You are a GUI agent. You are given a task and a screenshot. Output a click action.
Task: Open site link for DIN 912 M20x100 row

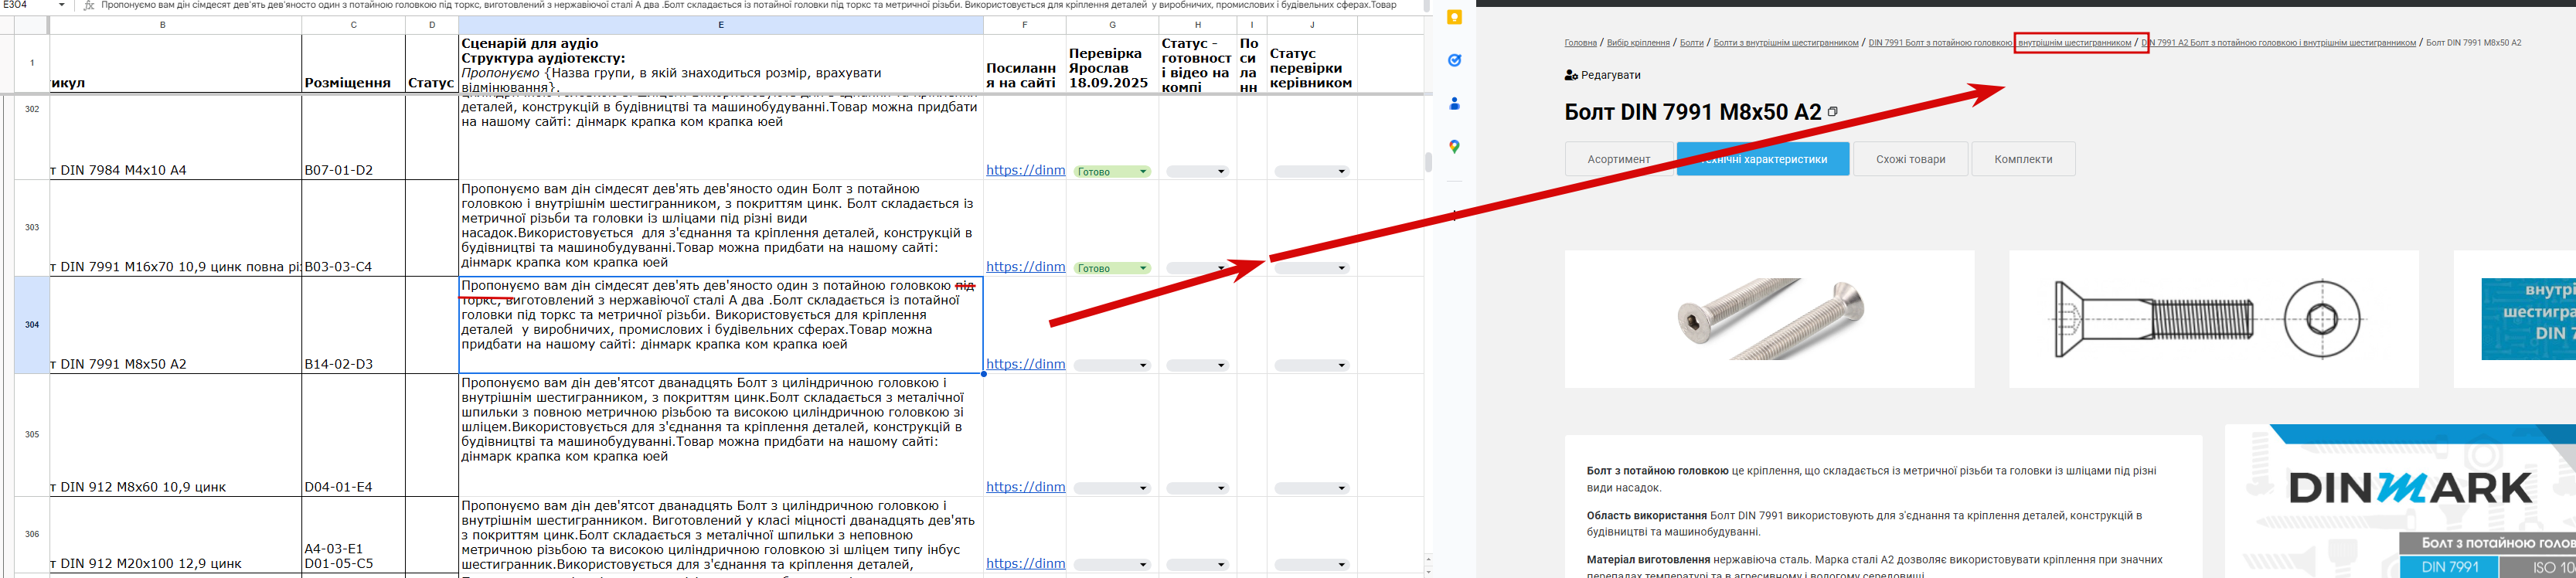click(1025, 563)
